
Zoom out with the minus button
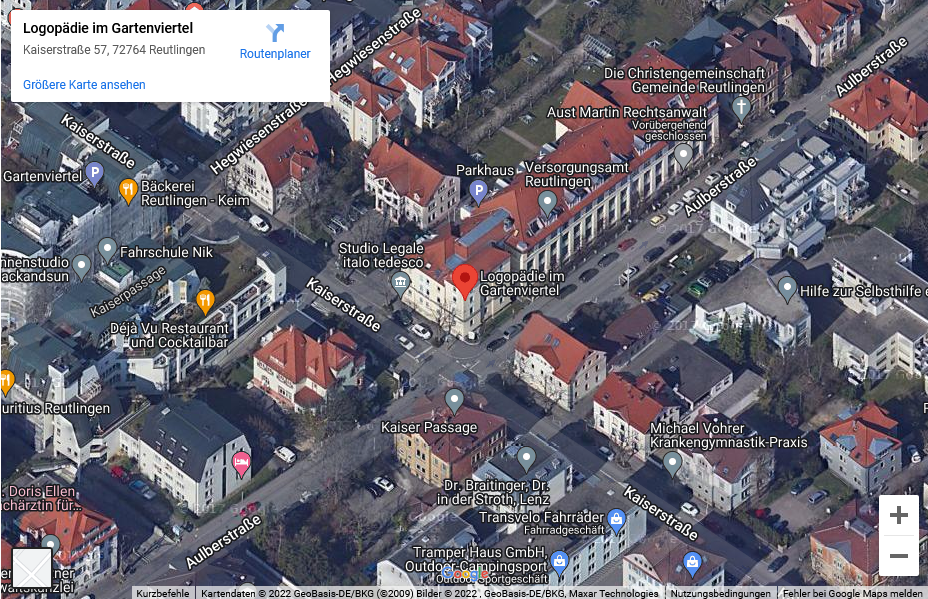(x=898, y=556)
